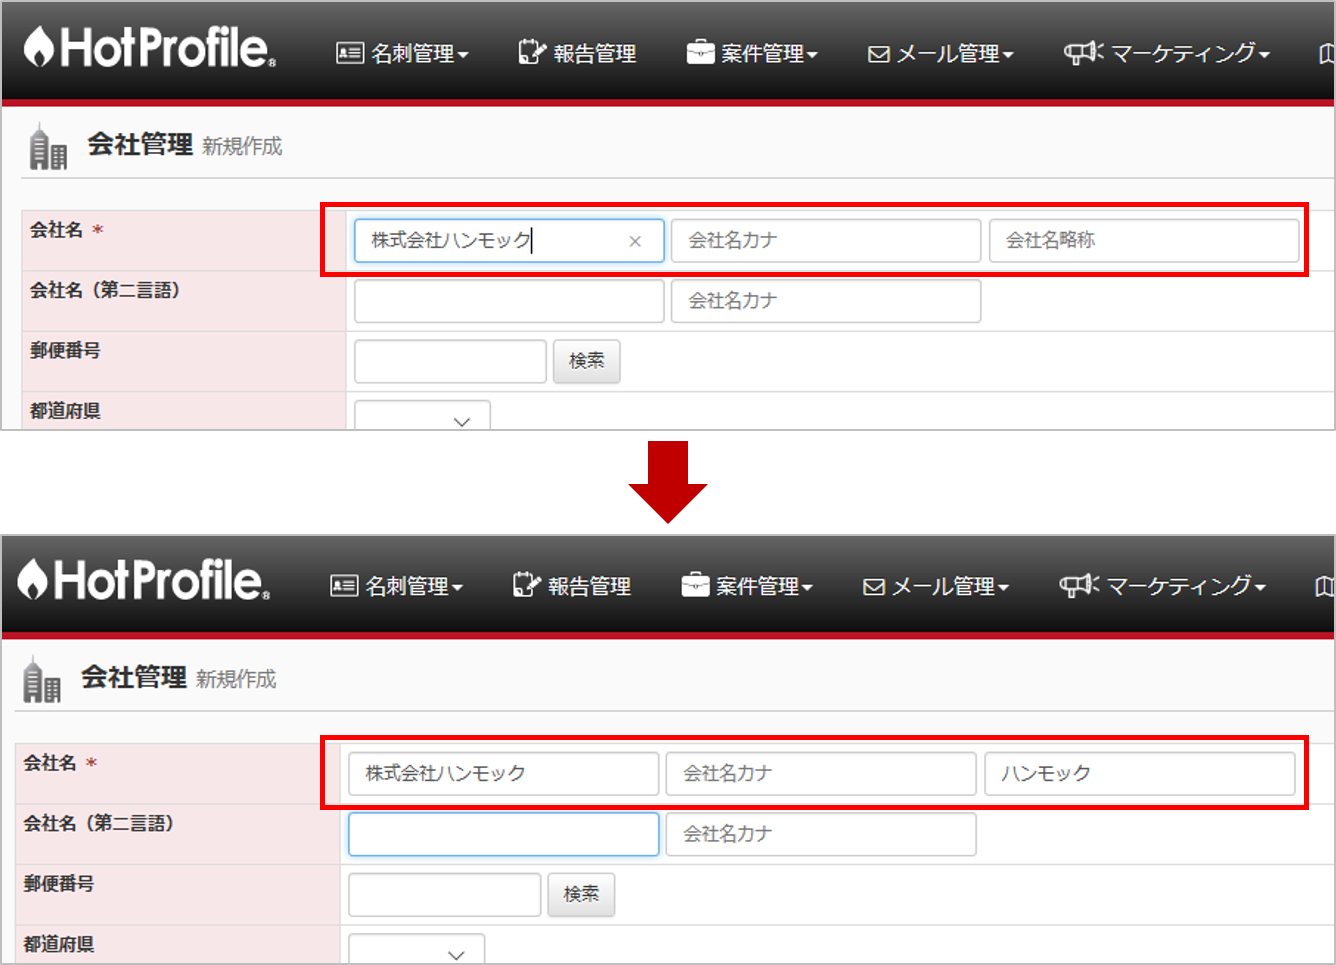This screenshot has height=965, width=1336.
Task: Focus 会社名カナ in upper 第二言語 row
Action: [826, 301]
